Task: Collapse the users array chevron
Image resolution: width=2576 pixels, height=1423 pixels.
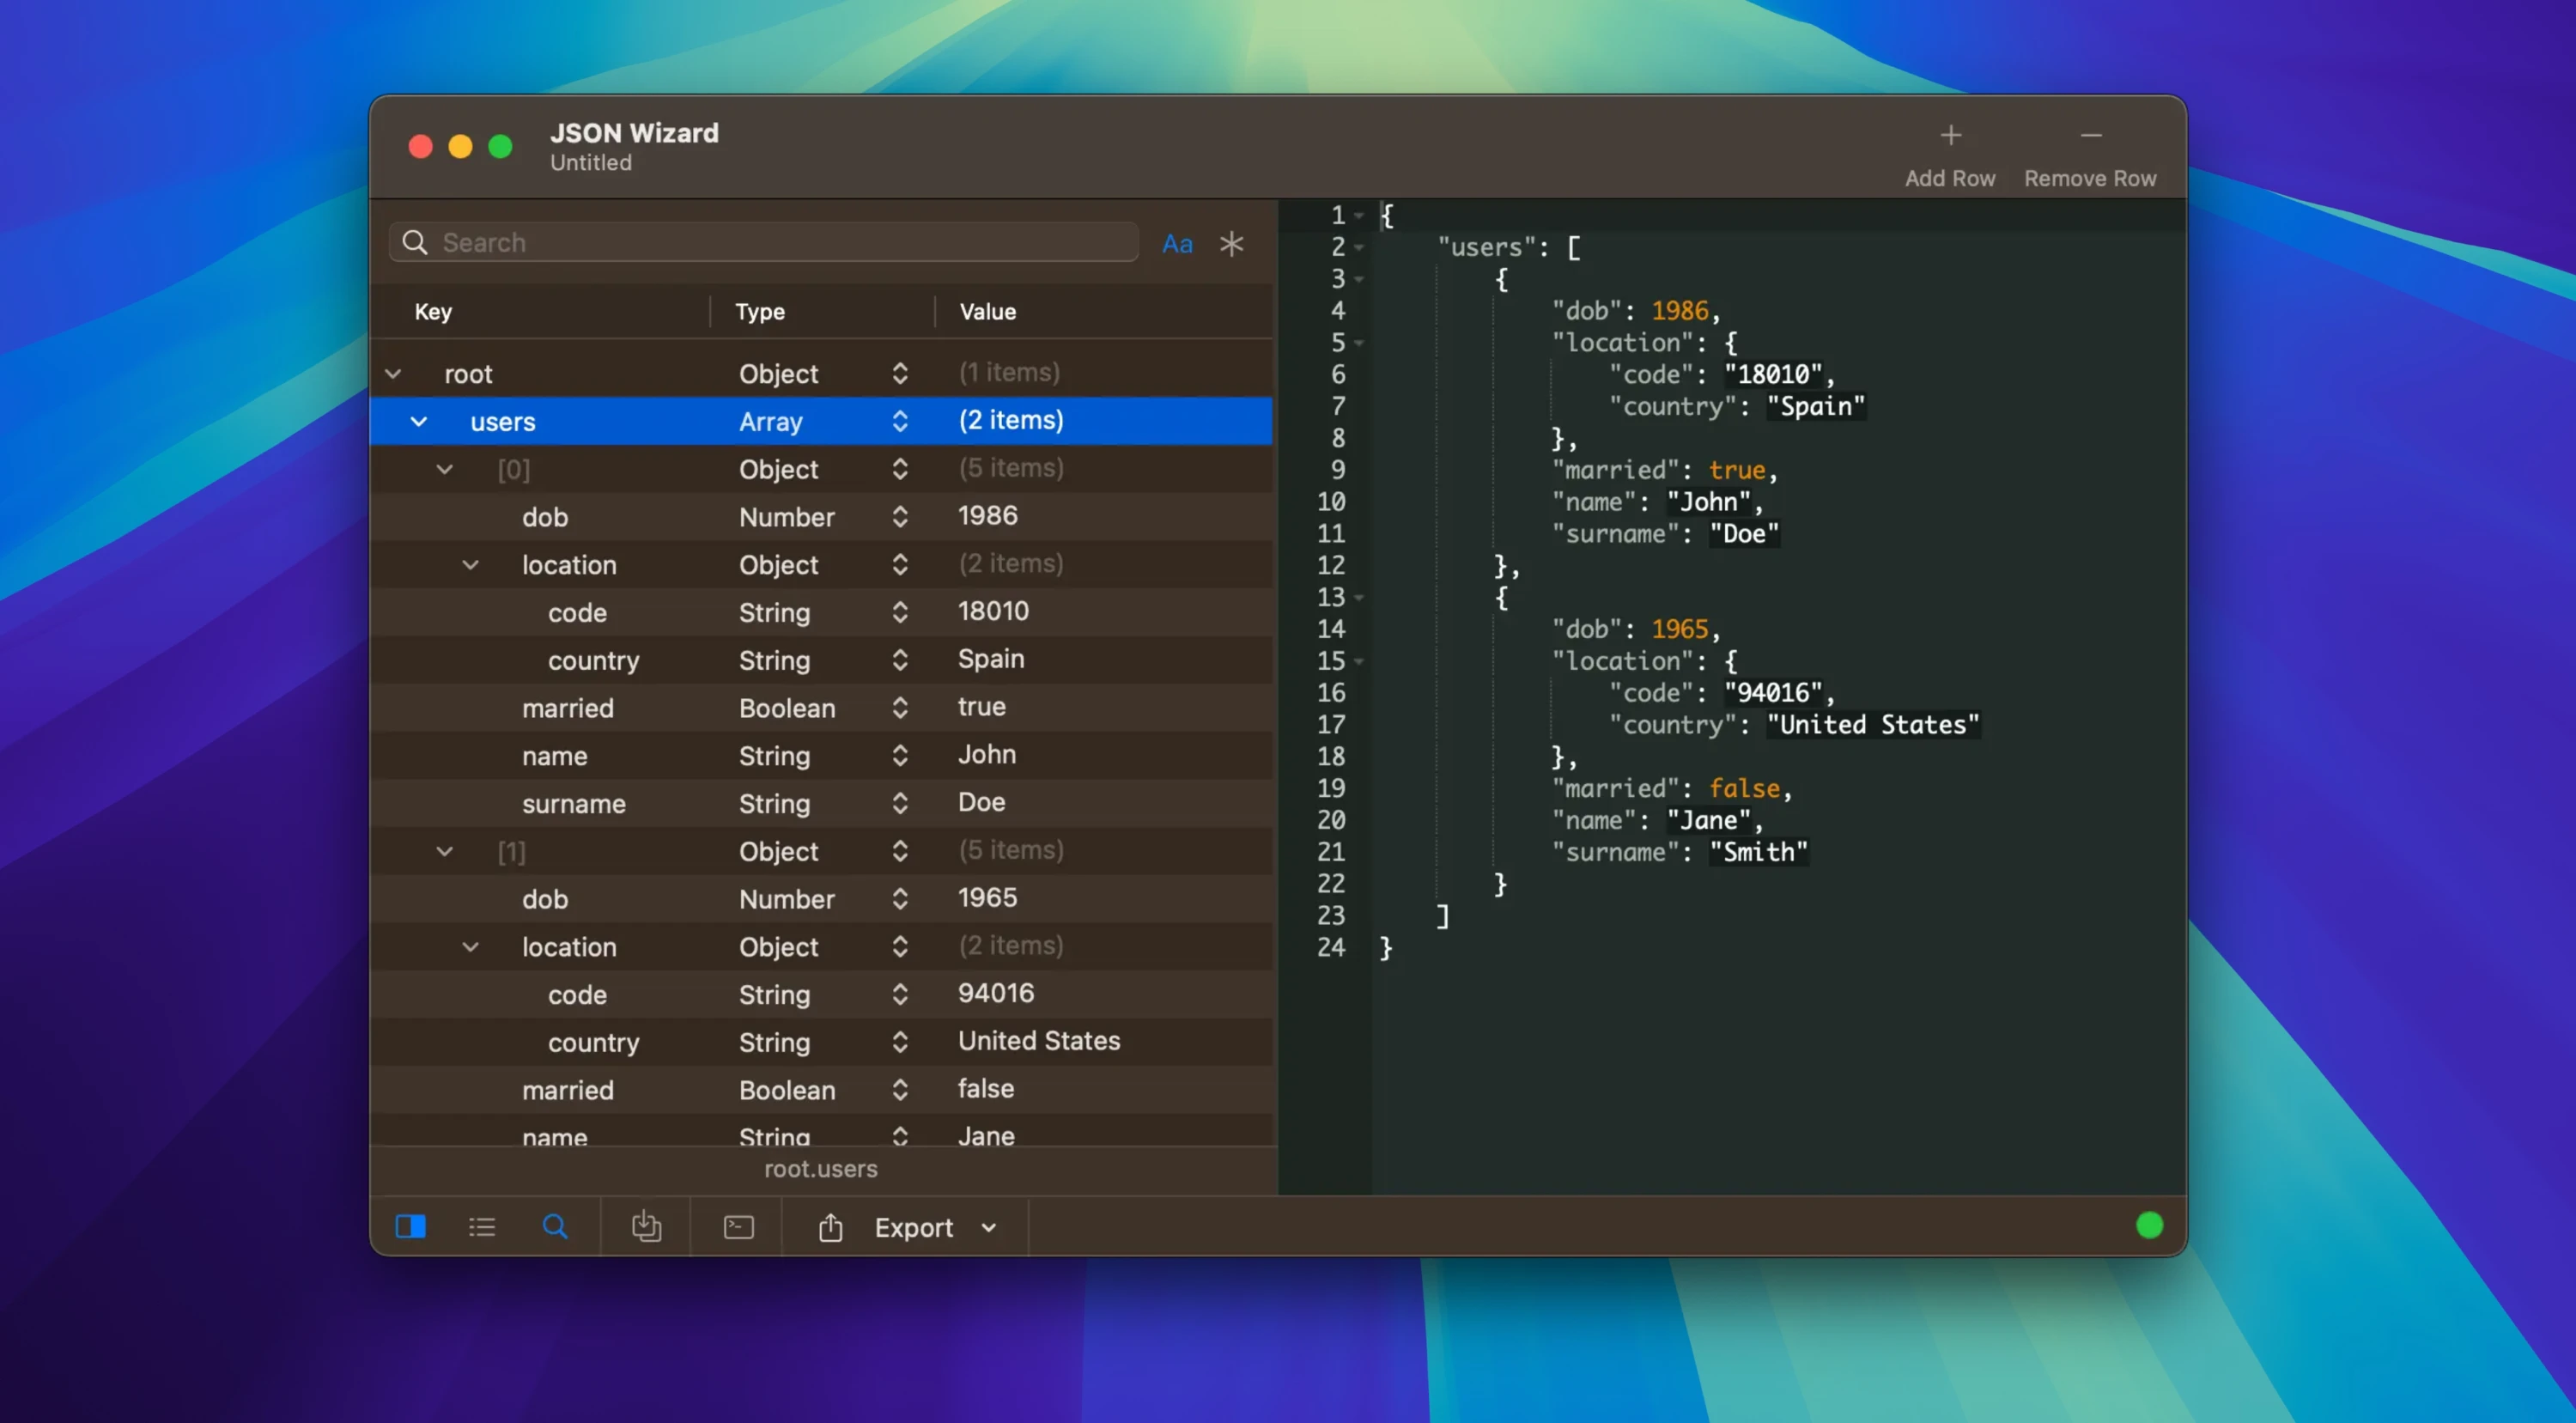Action: (x=419, y=421)
